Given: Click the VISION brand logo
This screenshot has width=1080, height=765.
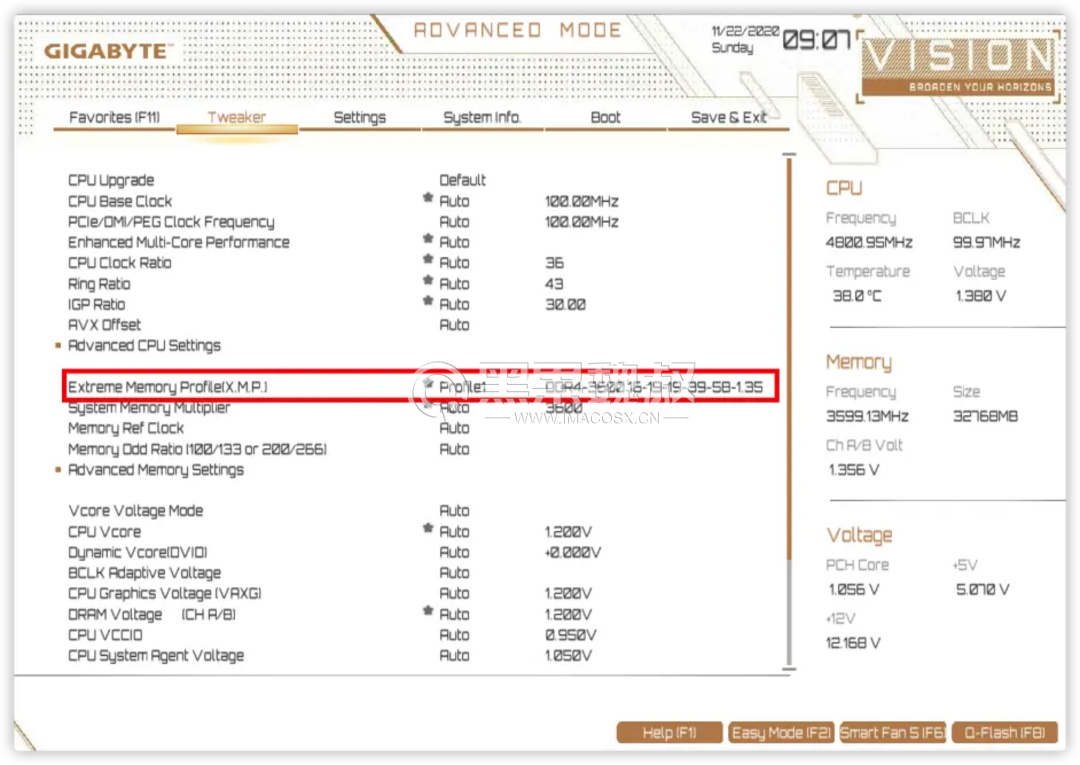Looking at the screenshot, I should 958,65.
